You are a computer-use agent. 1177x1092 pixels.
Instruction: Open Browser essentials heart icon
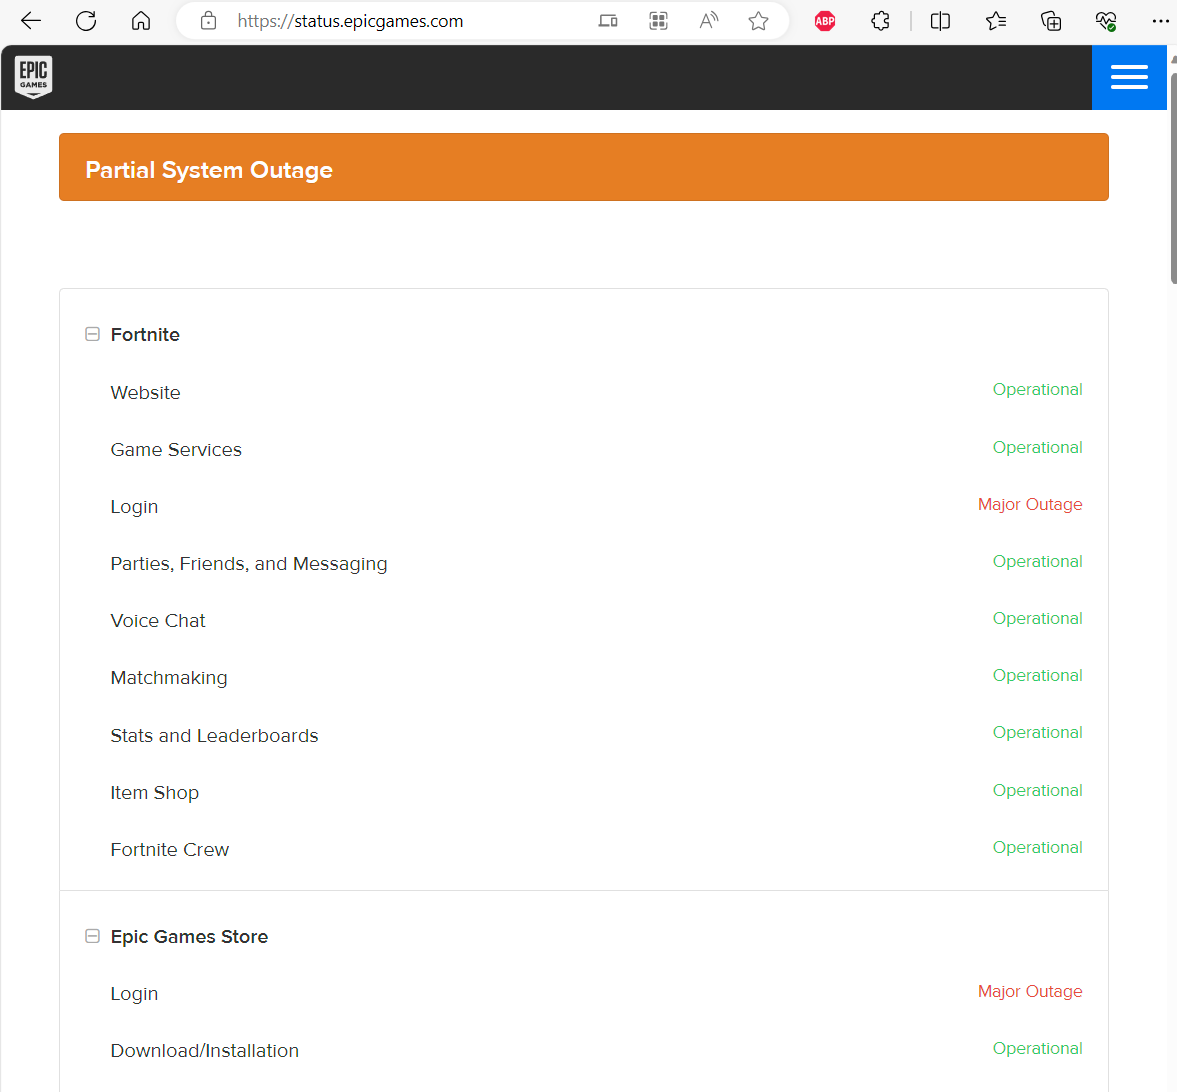coord(1106,21)
